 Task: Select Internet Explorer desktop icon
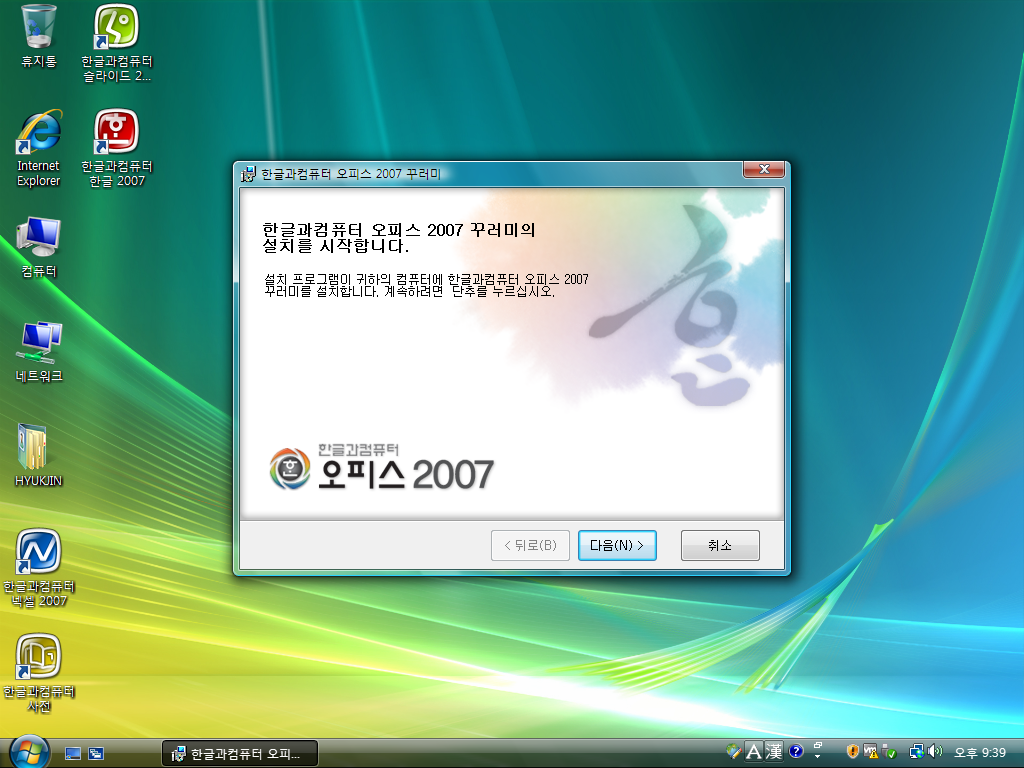point(39,149)
